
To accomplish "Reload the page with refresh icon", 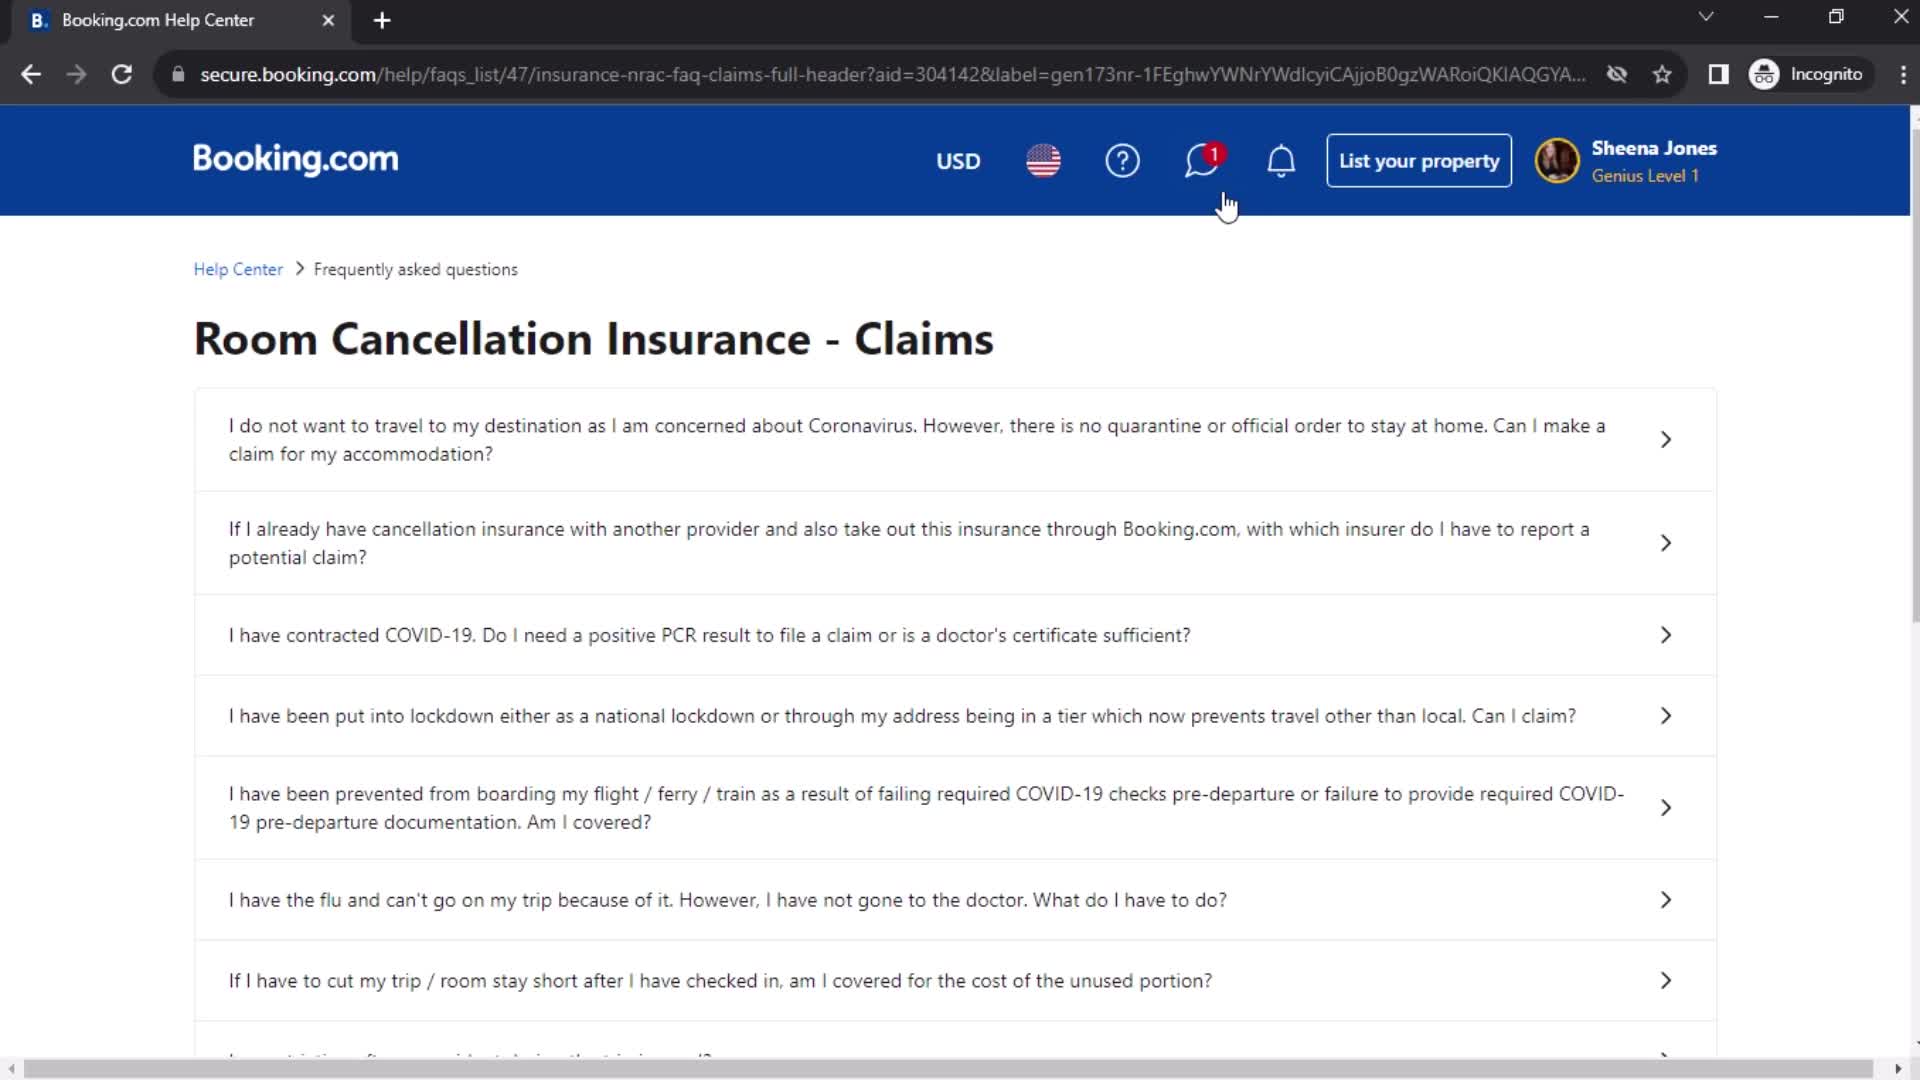I will (x=122, y=74).
